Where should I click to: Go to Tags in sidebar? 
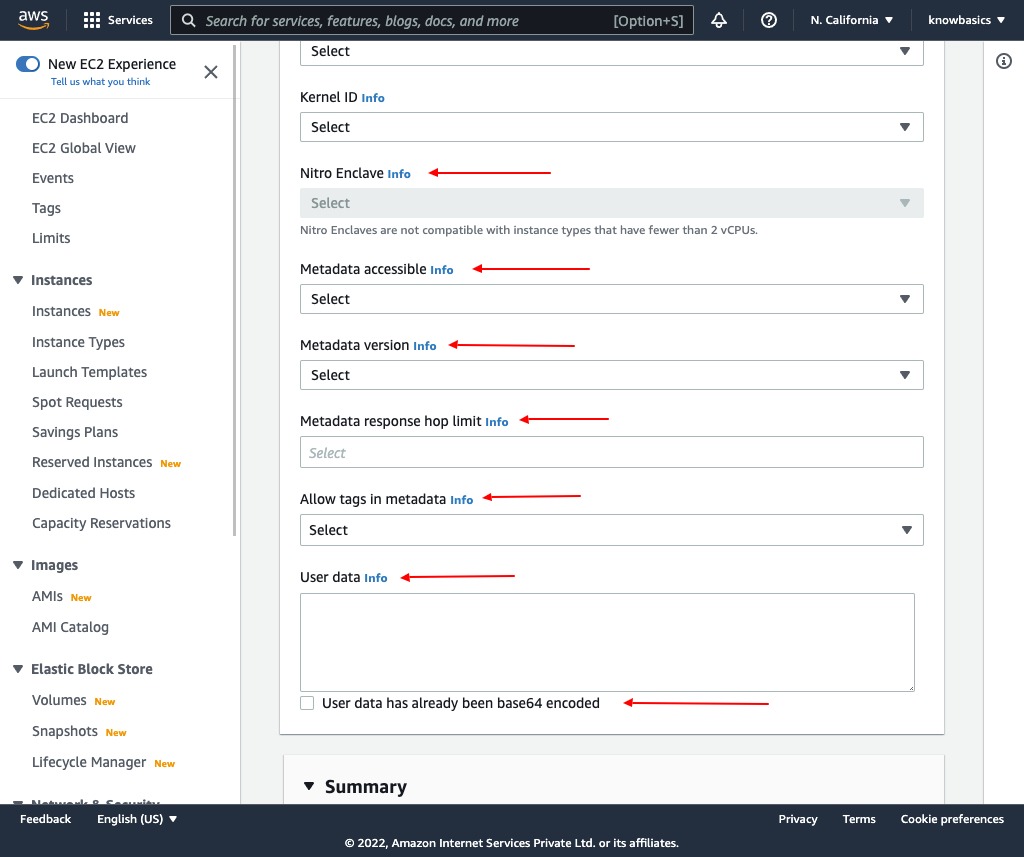(46, 208)
